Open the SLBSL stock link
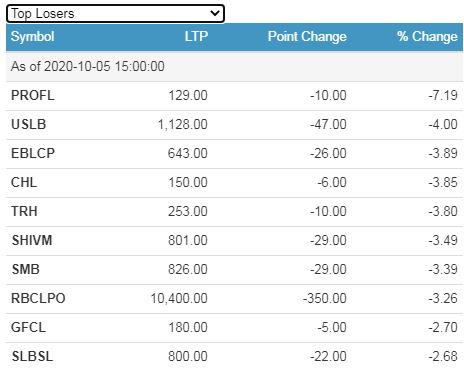Image resolution: width=464 pixels, height=371 pixels. (32, 357)
